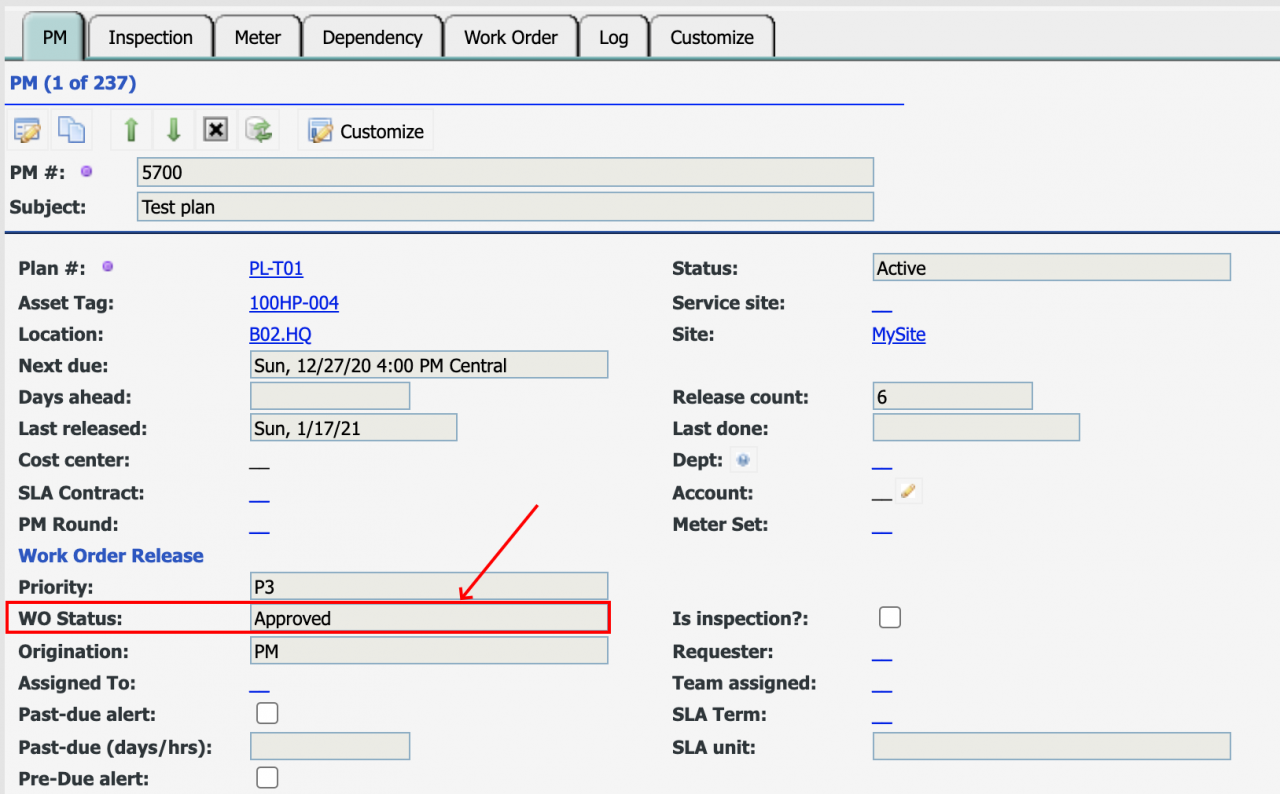Click the black X delete icon
Image resolution: width=1280 pixels, height=794 pixels.
216,131
